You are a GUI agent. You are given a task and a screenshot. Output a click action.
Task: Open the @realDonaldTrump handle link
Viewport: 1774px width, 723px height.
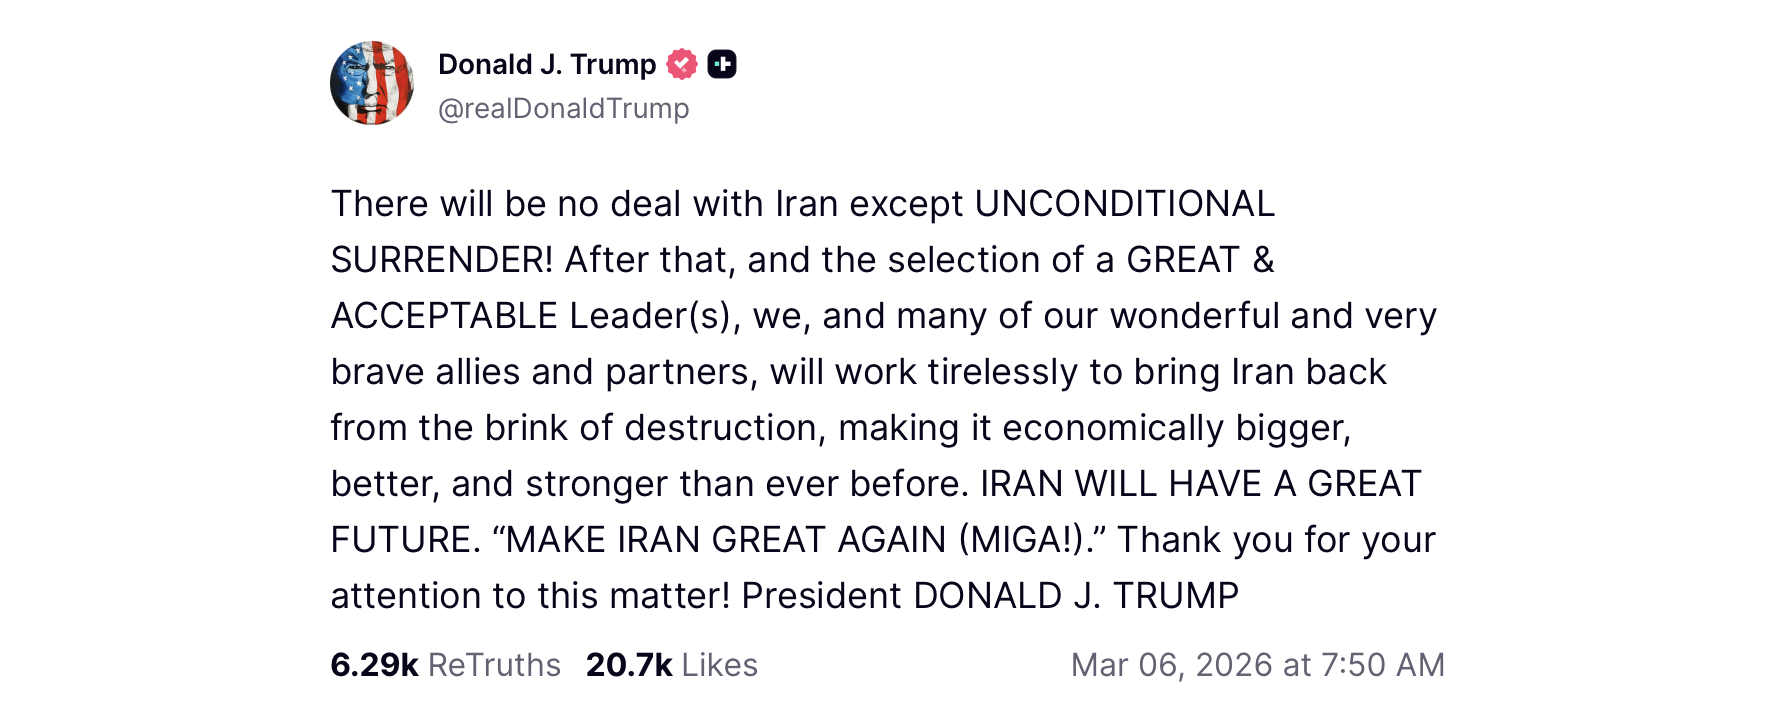pyautogui.click(x=564, y=108)
